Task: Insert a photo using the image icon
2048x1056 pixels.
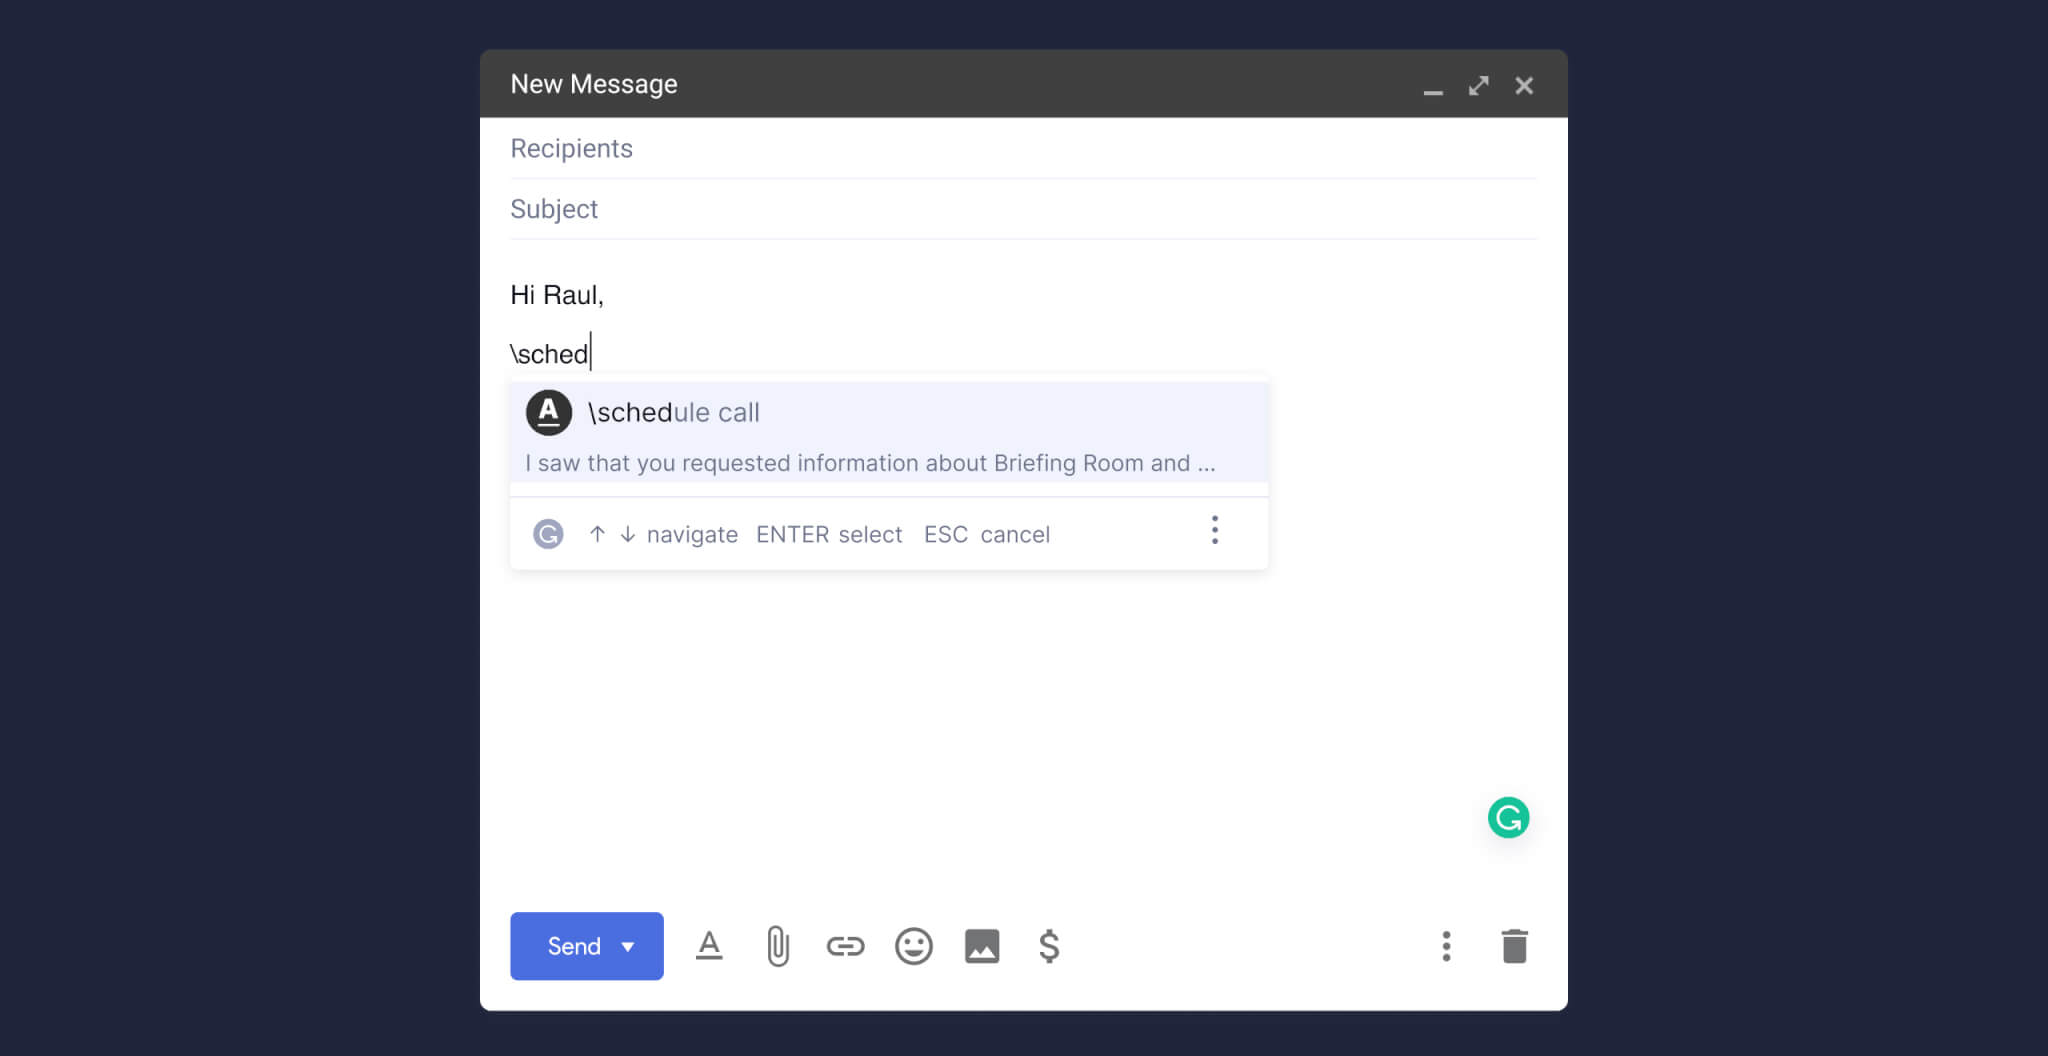Action: 981,945
